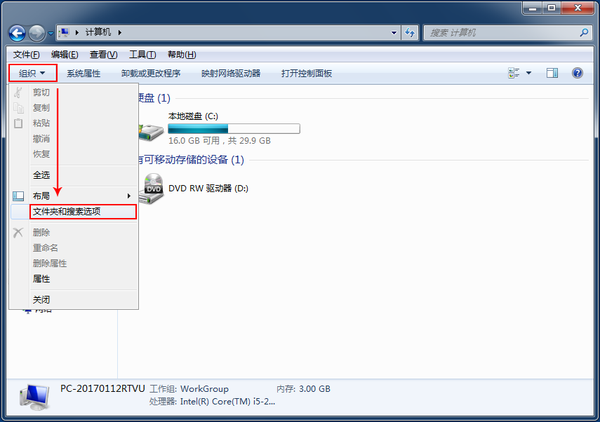This screenshot has height=422, width=600.
Task: Click the search magnifier icon
Action: click(x=584, y=33)
